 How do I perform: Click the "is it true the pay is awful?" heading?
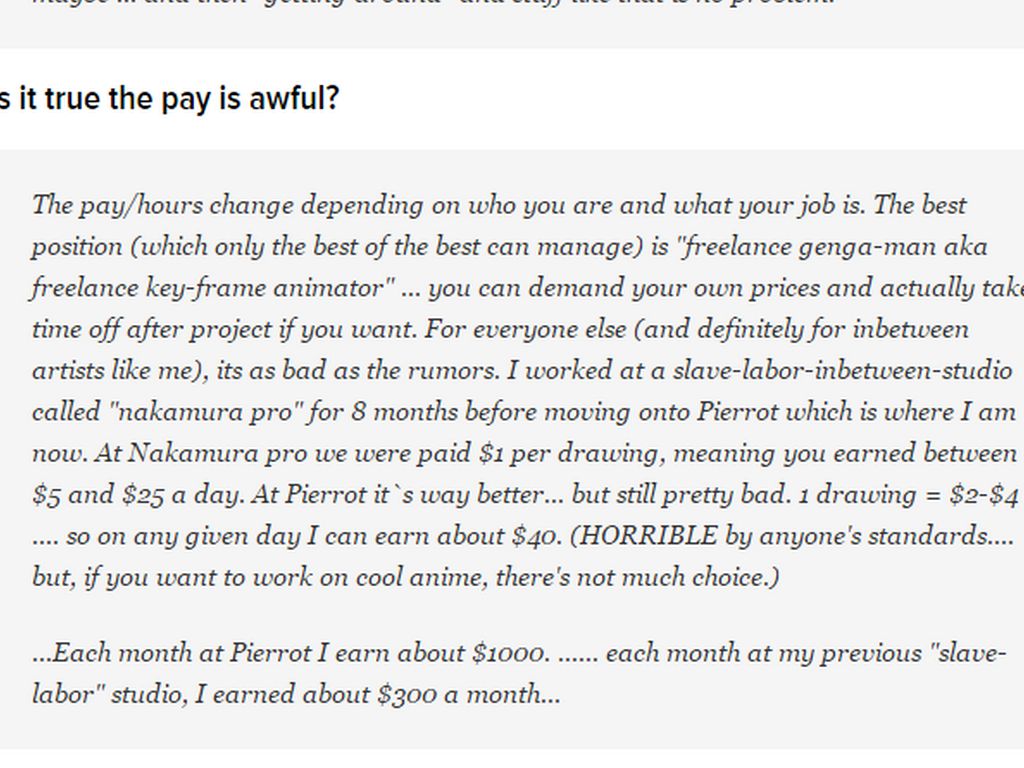pyautogui.click(x=170, y=99)
